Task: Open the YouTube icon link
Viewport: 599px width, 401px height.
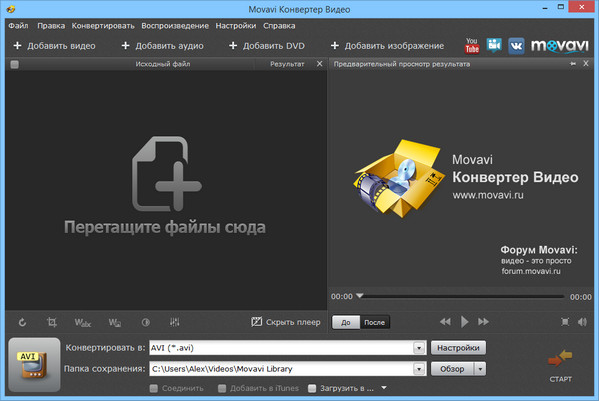Action: [472, 46]
